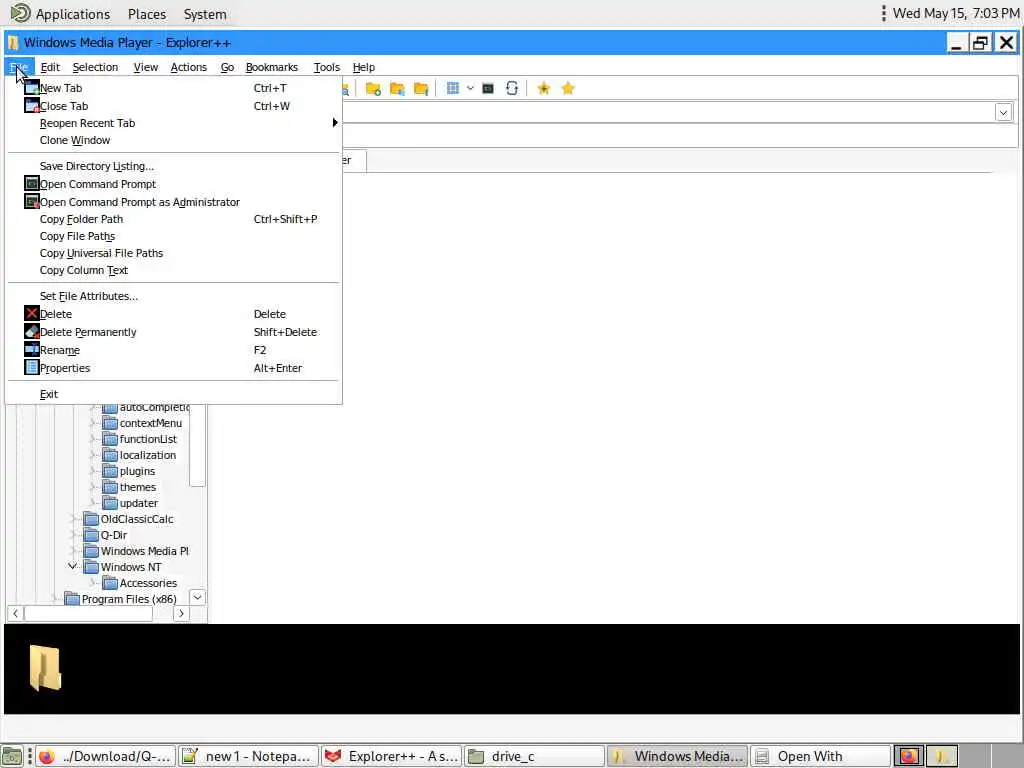Switch to drive_c taskbar window

534,756
